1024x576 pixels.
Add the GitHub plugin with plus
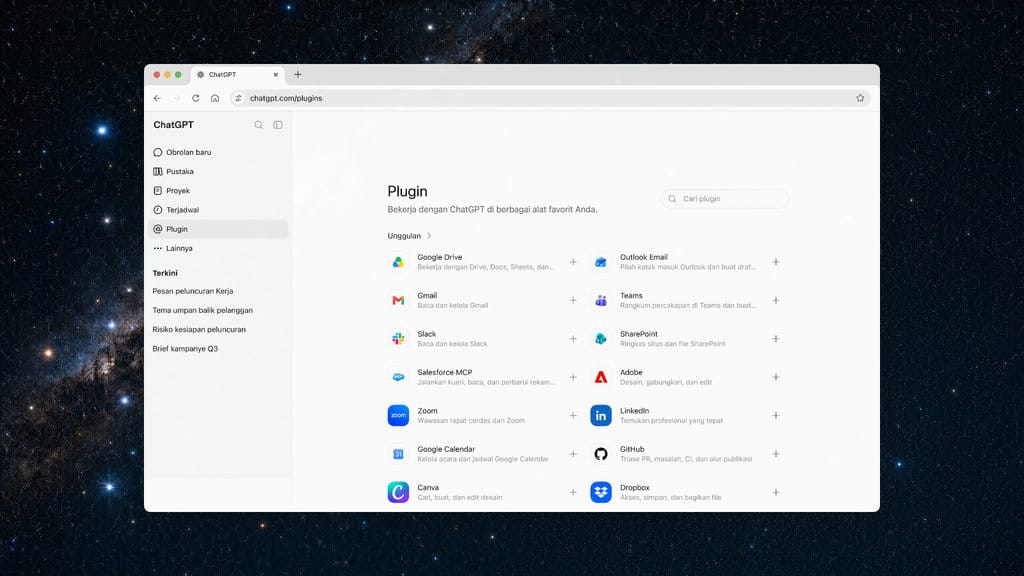[776, 454]
